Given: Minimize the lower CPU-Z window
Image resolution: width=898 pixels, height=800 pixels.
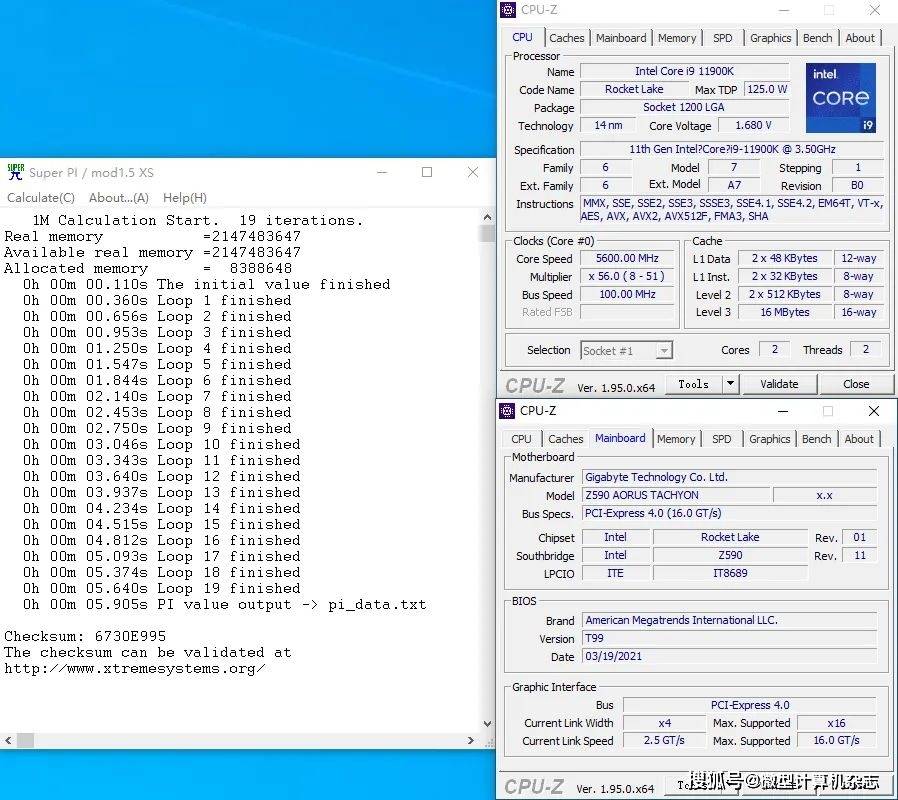Looking at the screenshot, I should click(x=782, y=411).
